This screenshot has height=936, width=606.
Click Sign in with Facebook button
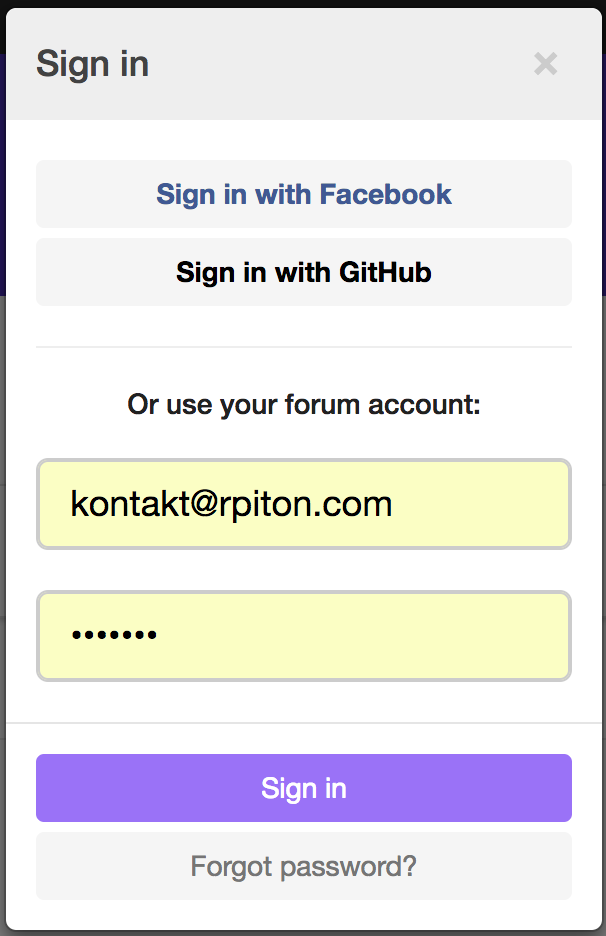304,194
